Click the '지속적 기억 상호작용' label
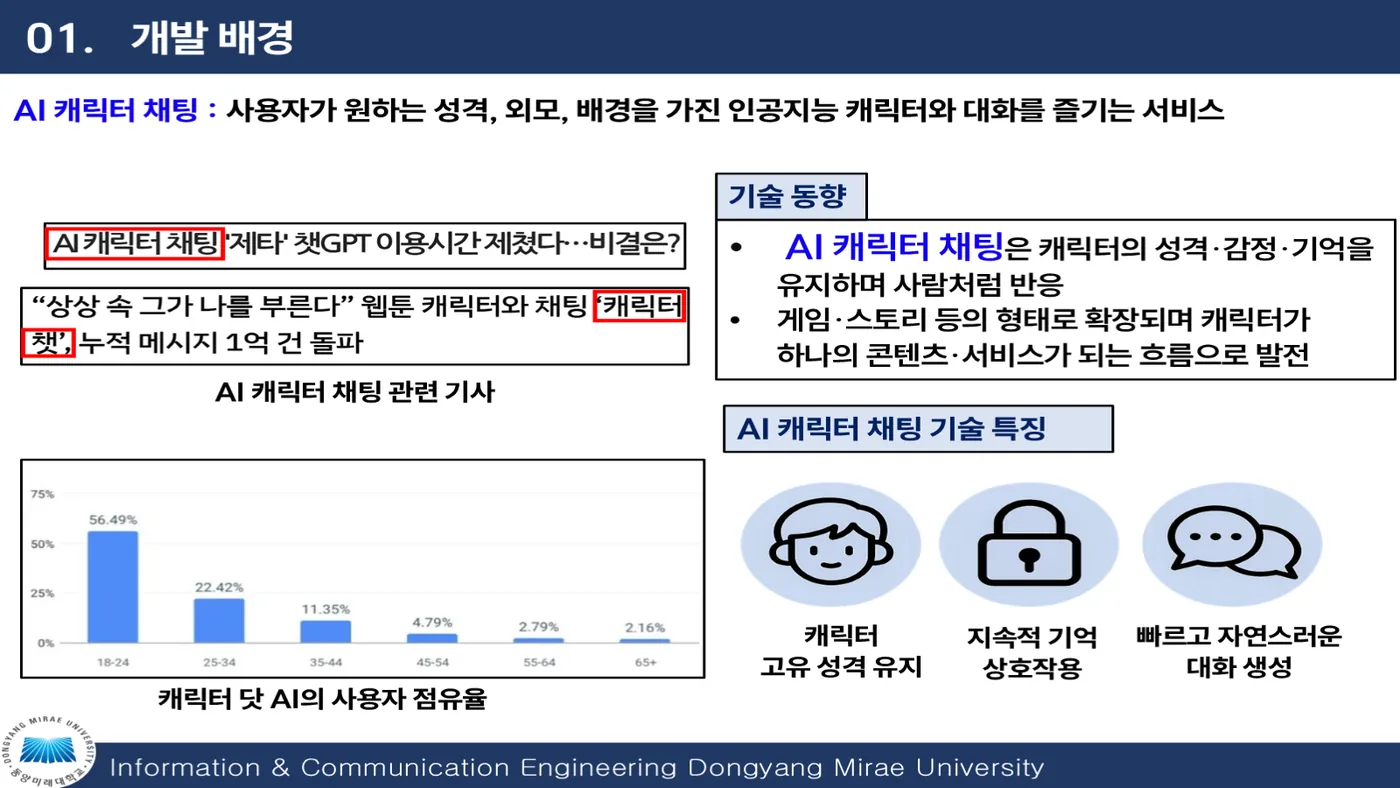This screenshot has height=788, width=1400. [1032, 652]
